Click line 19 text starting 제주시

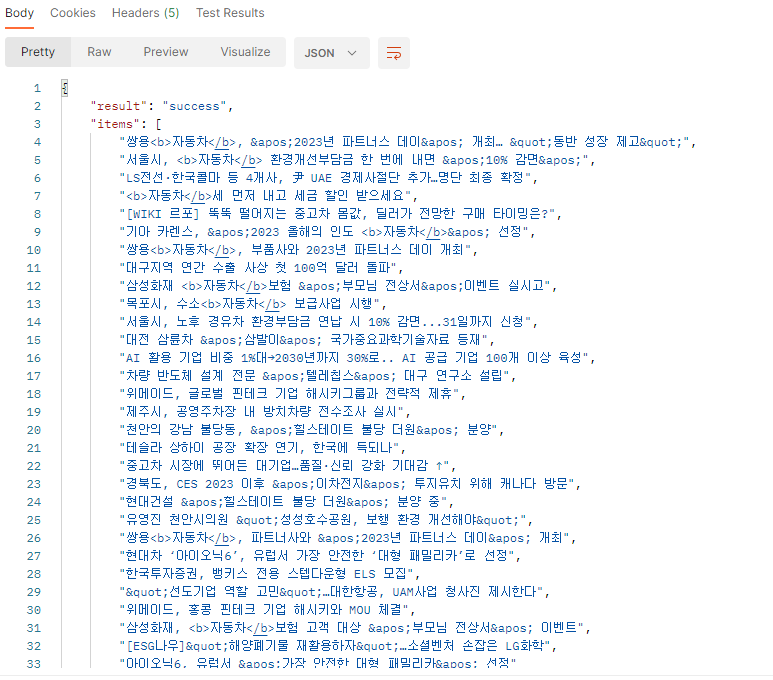[262, 412]
